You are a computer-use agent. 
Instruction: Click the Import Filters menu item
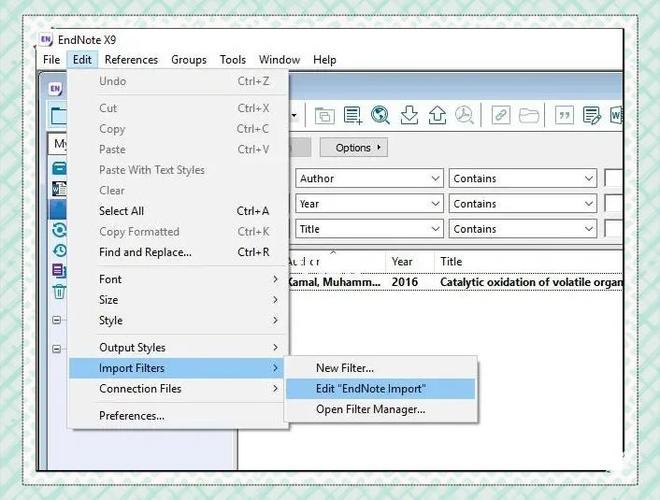pyautogui.click(x=178, y=368)
